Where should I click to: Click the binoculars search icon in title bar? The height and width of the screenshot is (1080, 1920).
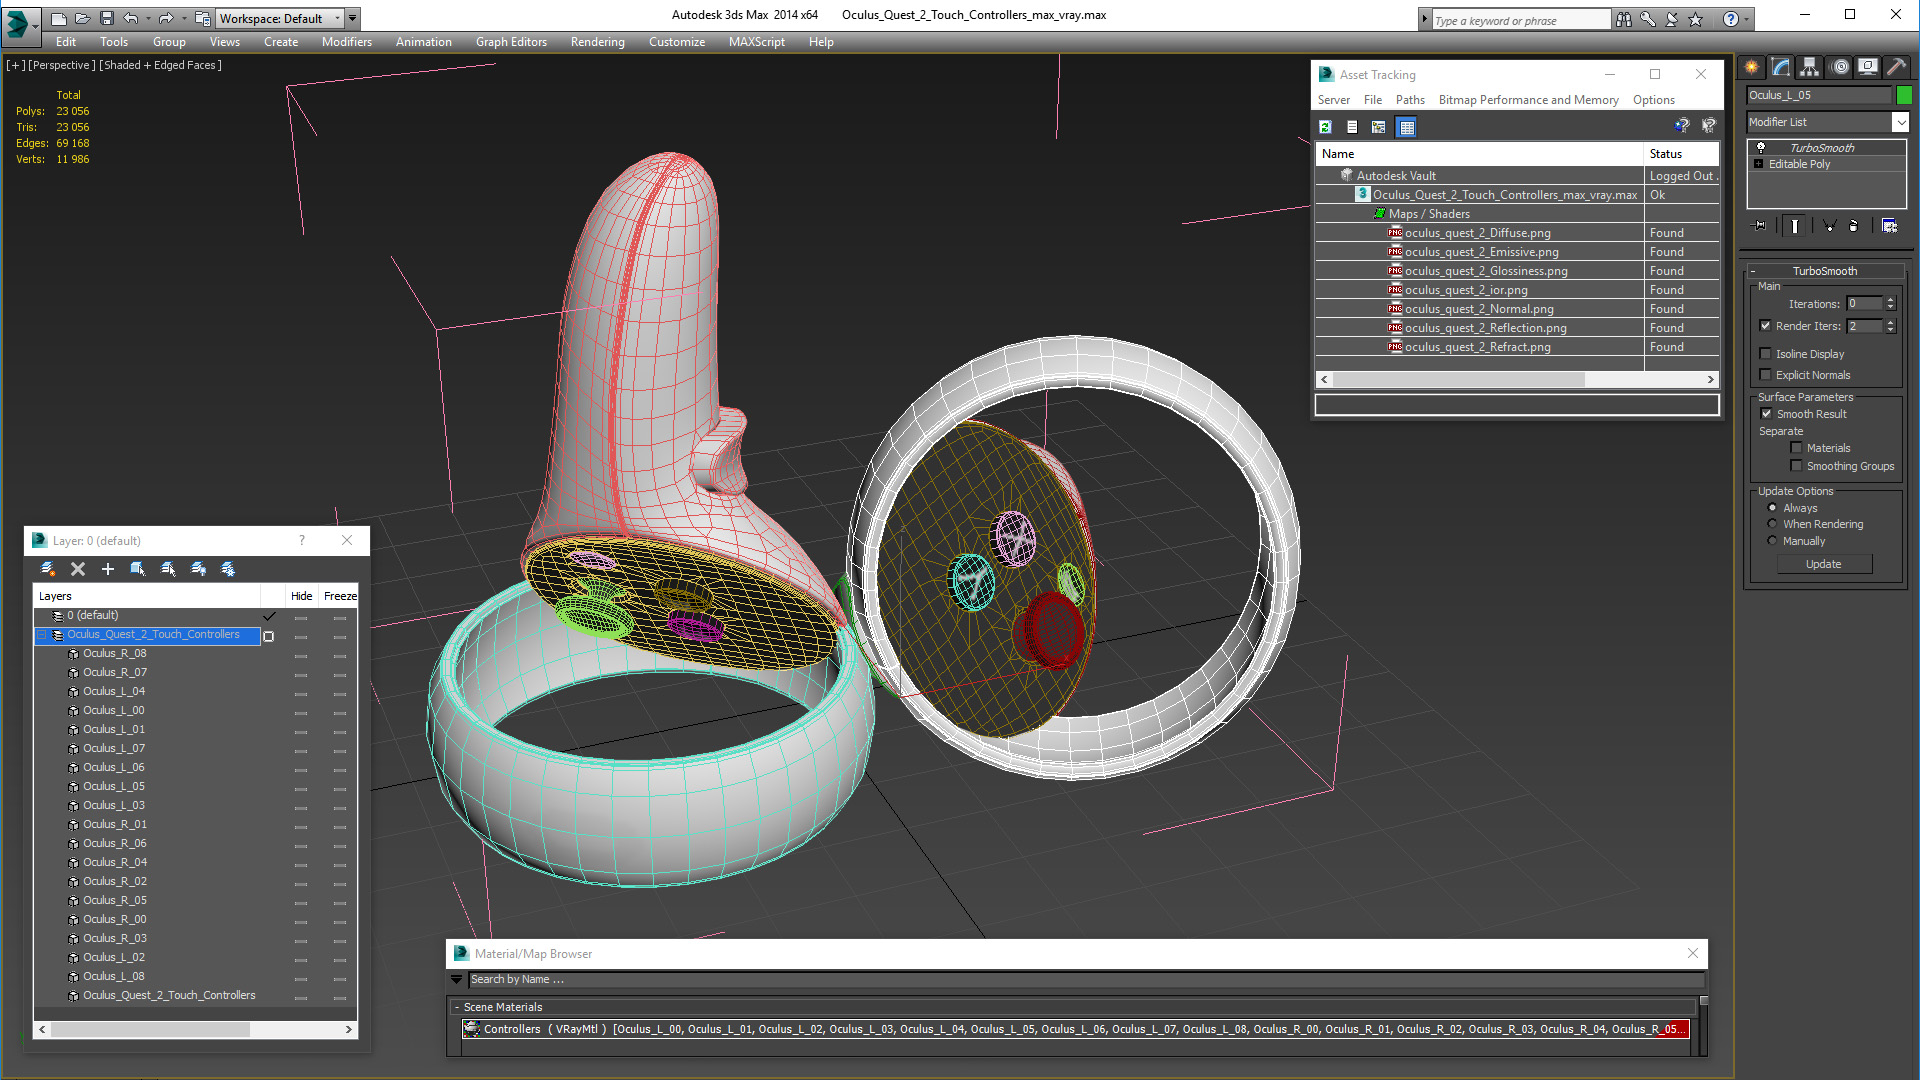pyautogui.click(x=1624, y=19)
